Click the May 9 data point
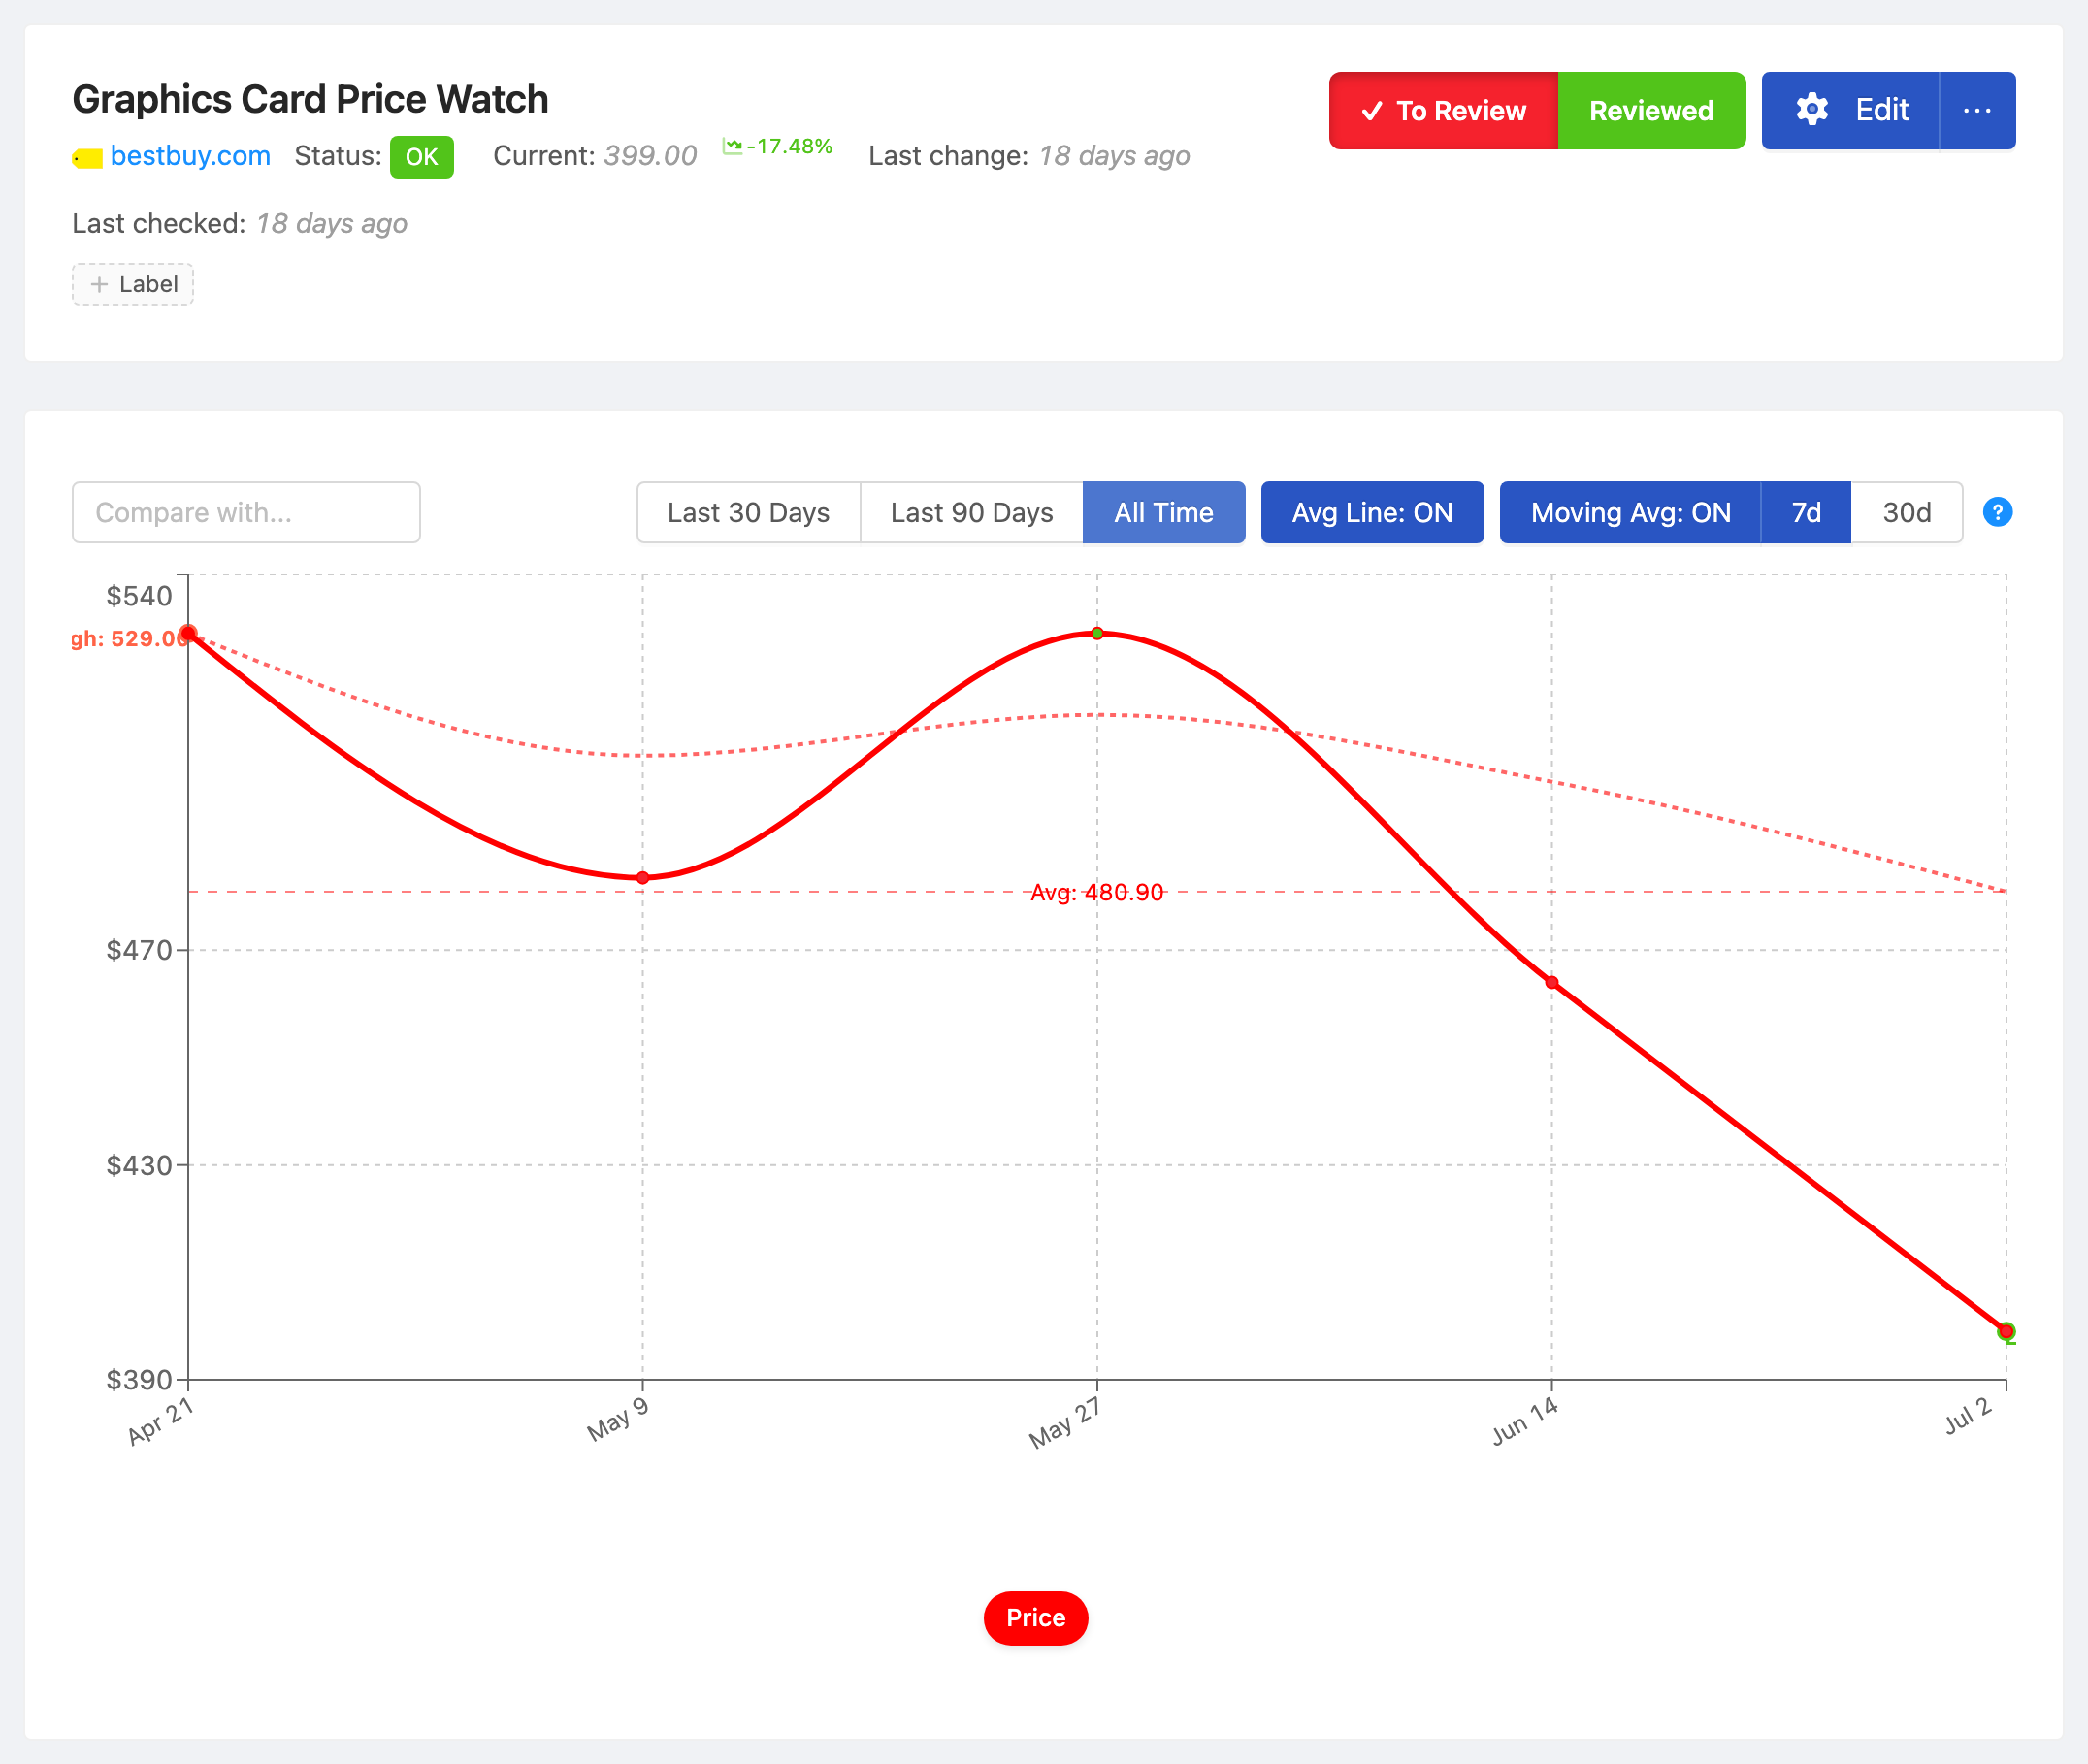The width and height of the screenshot is (2088, 1764). point(643,878)
